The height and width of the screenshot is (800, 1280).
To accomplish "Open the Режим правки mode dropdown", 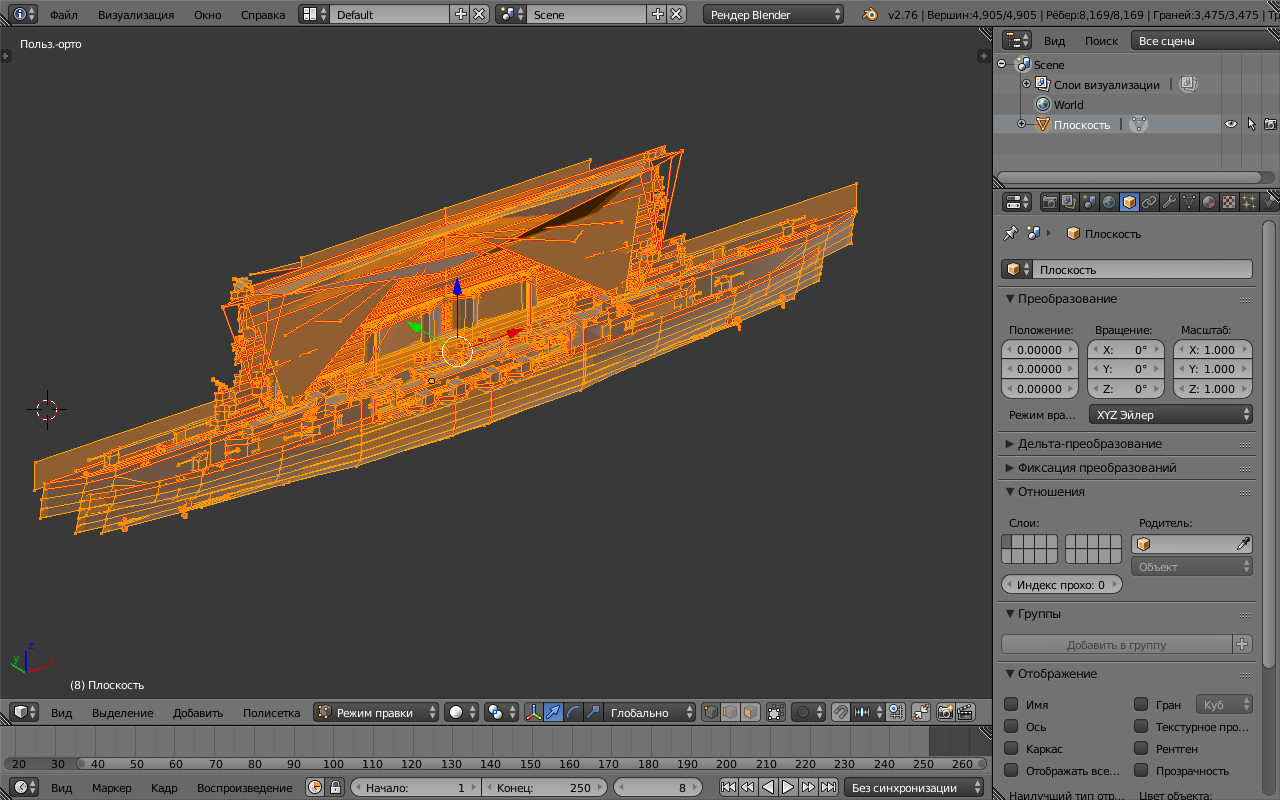I will 376,713.
